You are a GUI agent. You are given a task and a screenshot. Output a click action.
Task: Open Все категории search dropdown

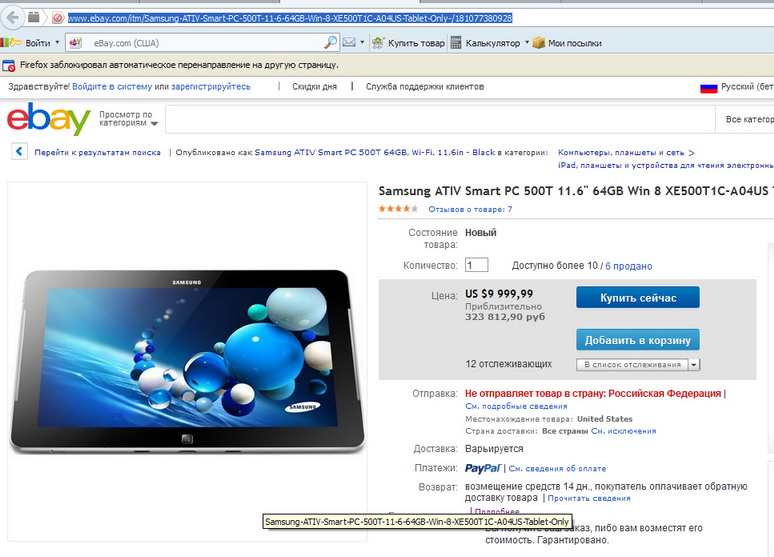click(745, 119)
